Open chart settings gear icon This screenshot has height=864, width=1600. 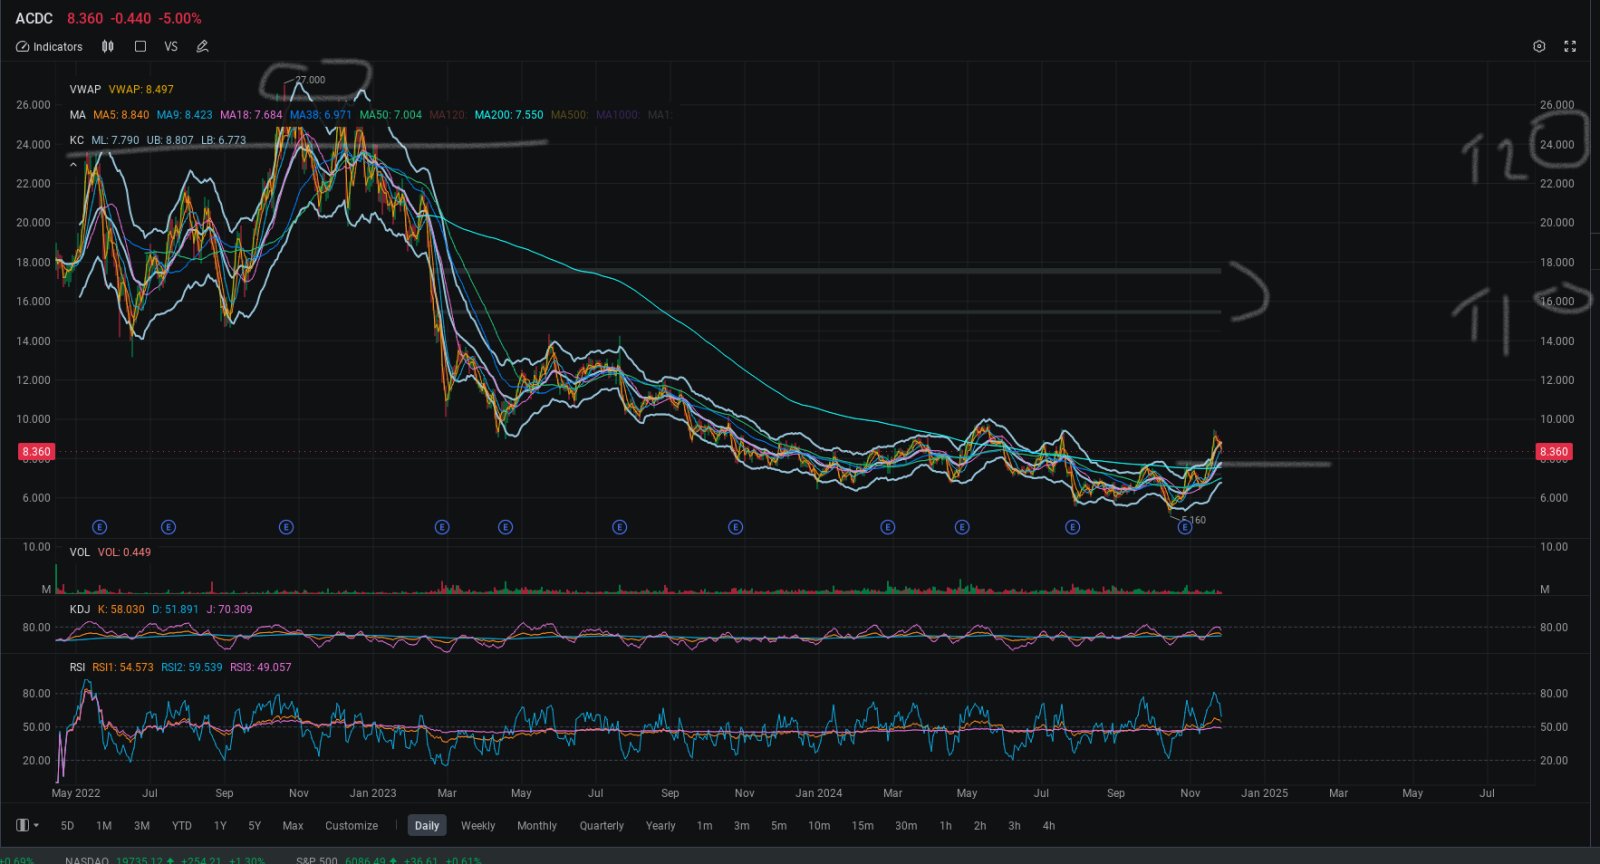click(x=1539, y=47)
